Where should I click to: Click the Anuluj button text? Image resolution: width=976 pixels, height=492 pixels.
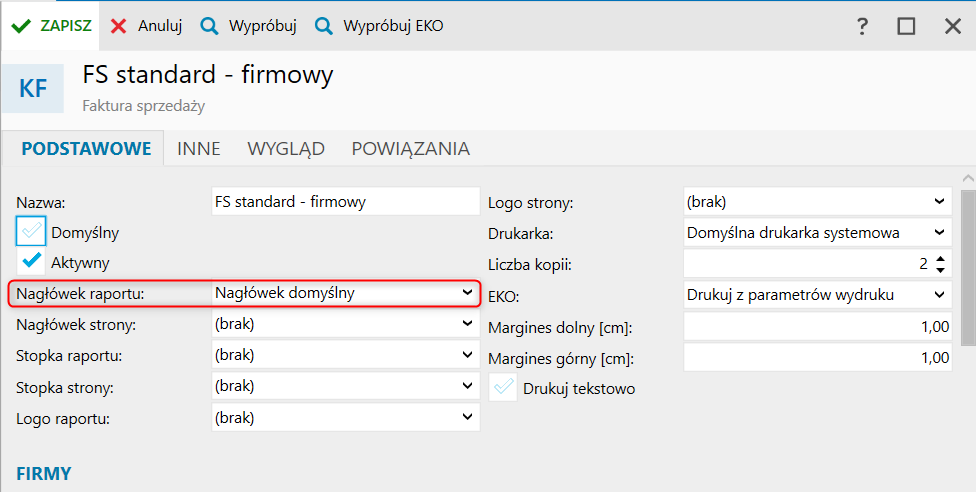pyautogui.click(x=160, y=26)
